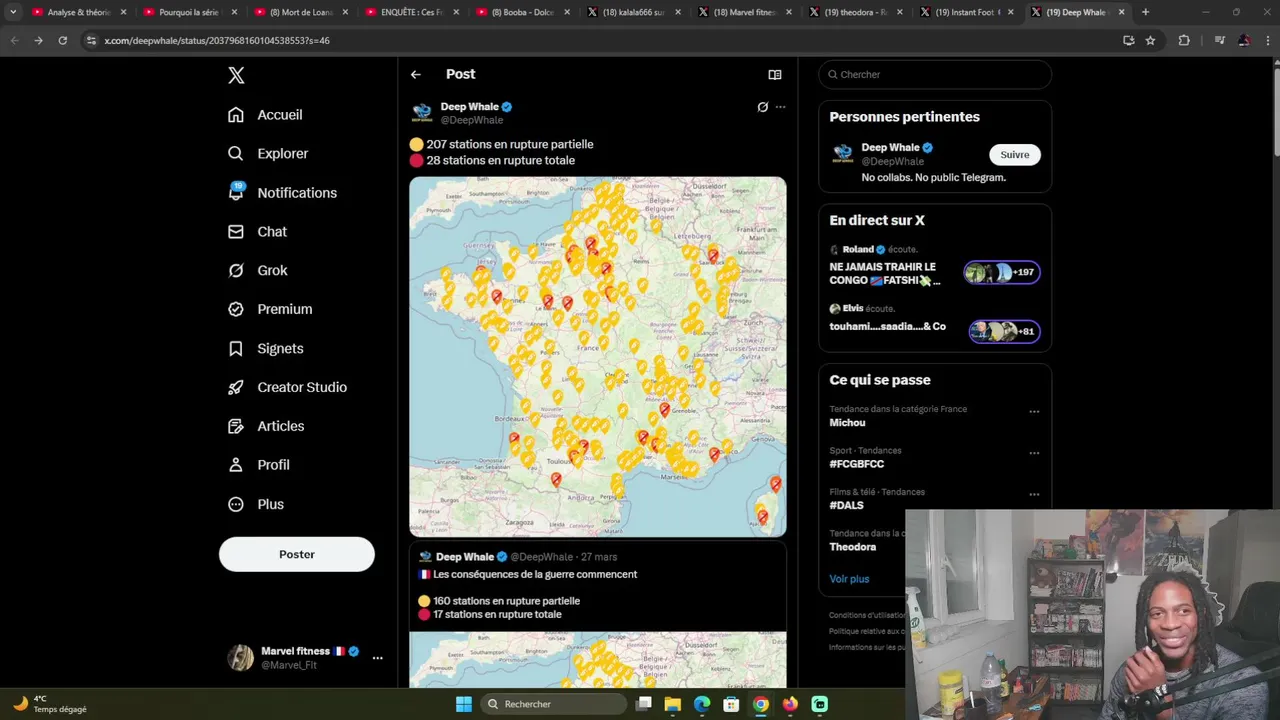The height and width of the screenshot is (720, 1280).
Task: Click the +197 listeners badge
Action: click(1002, 273)
